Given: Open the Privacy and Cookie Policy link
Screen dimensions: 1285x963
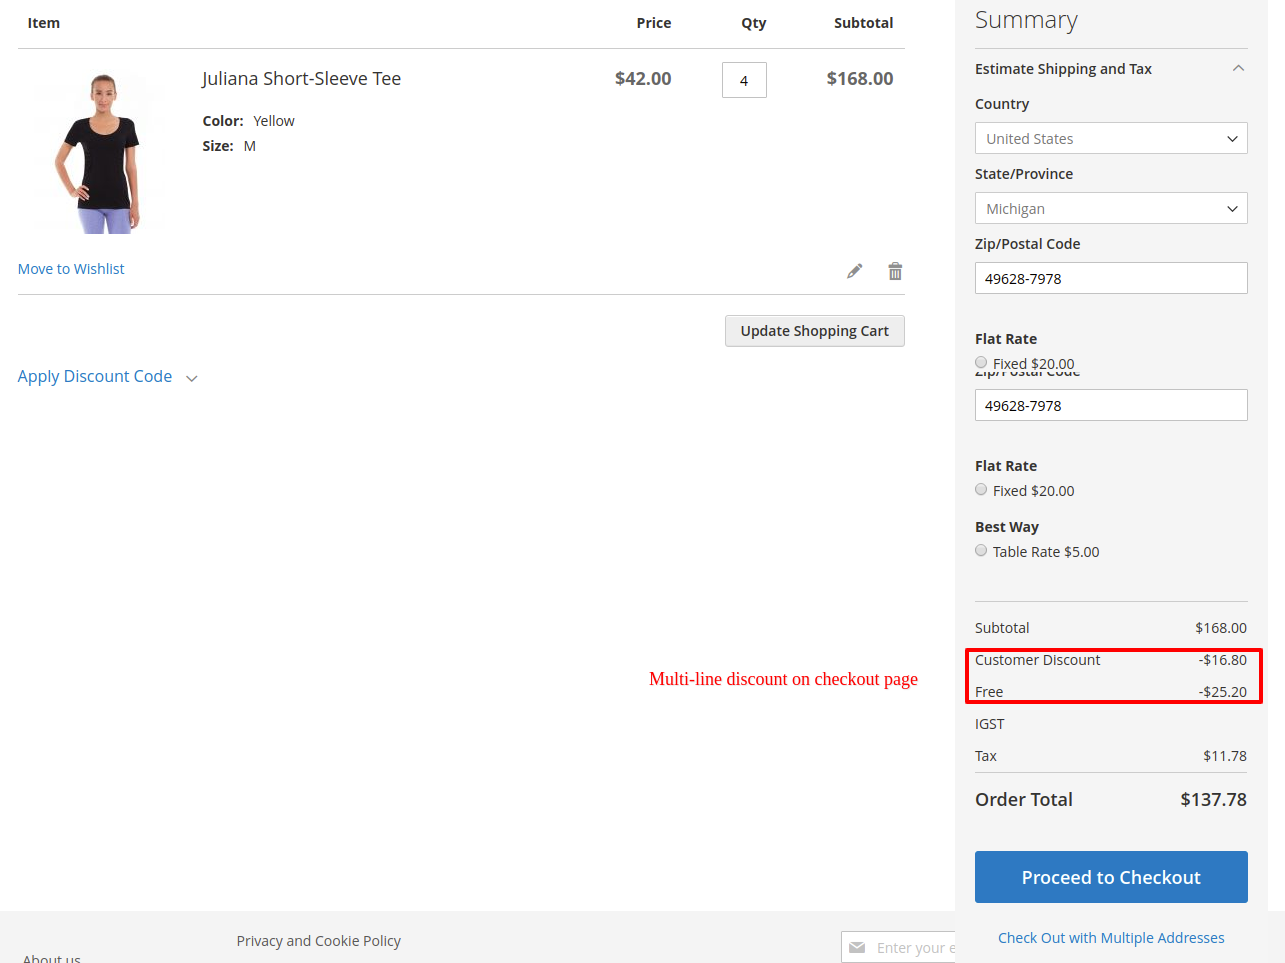Looking at the screenshot, I should (318, 941).
